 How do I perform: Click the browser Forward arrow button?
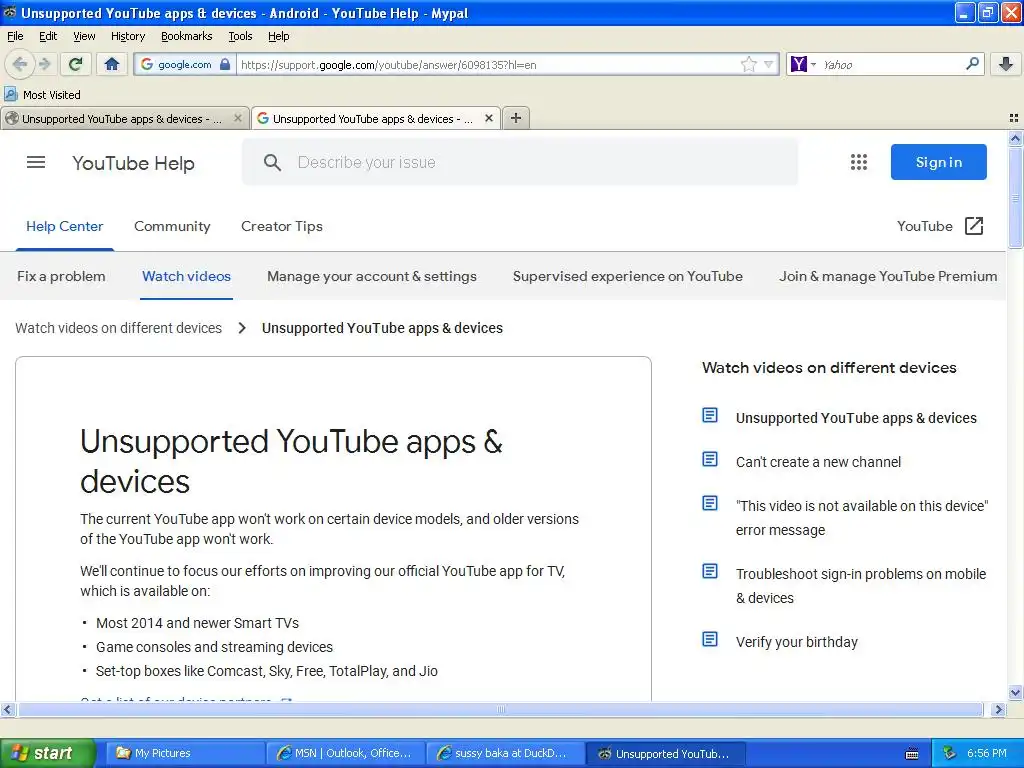[44, 64]
